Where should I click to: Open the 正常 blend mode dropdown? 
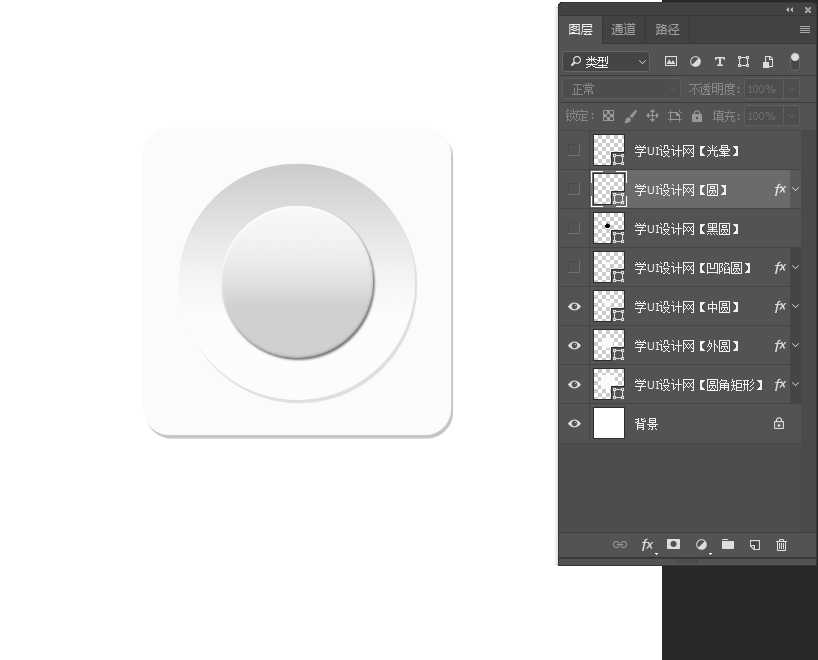coord(621,89)
